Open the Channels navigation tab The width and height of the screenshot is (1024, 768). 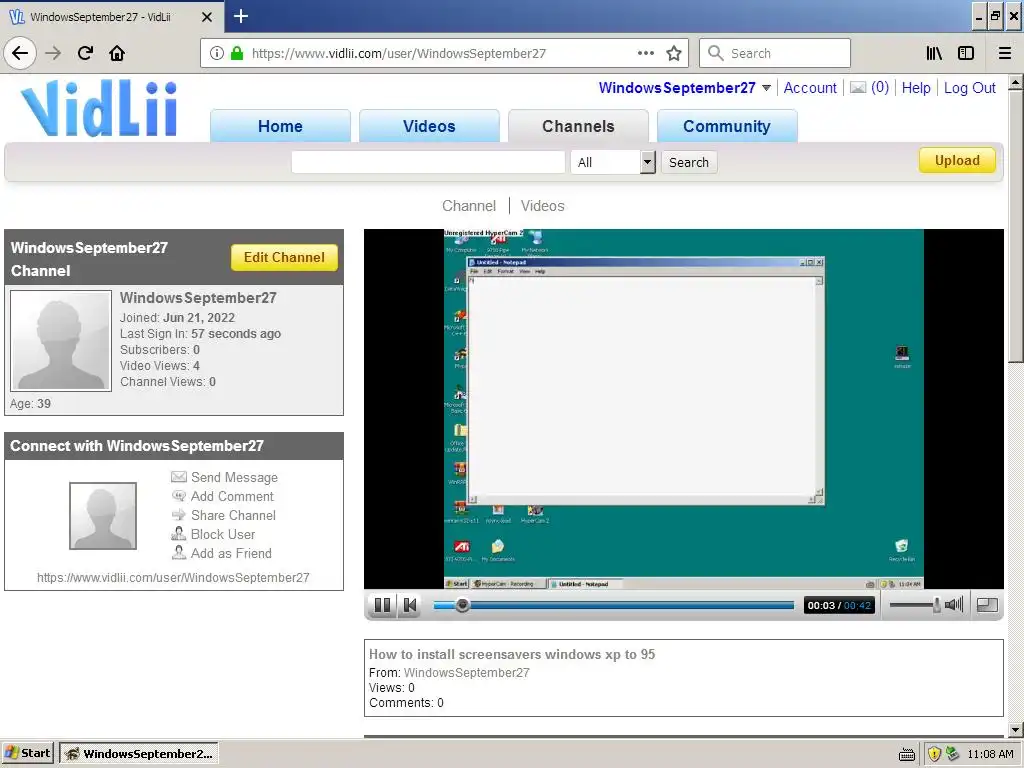click(x=578, y=126)
